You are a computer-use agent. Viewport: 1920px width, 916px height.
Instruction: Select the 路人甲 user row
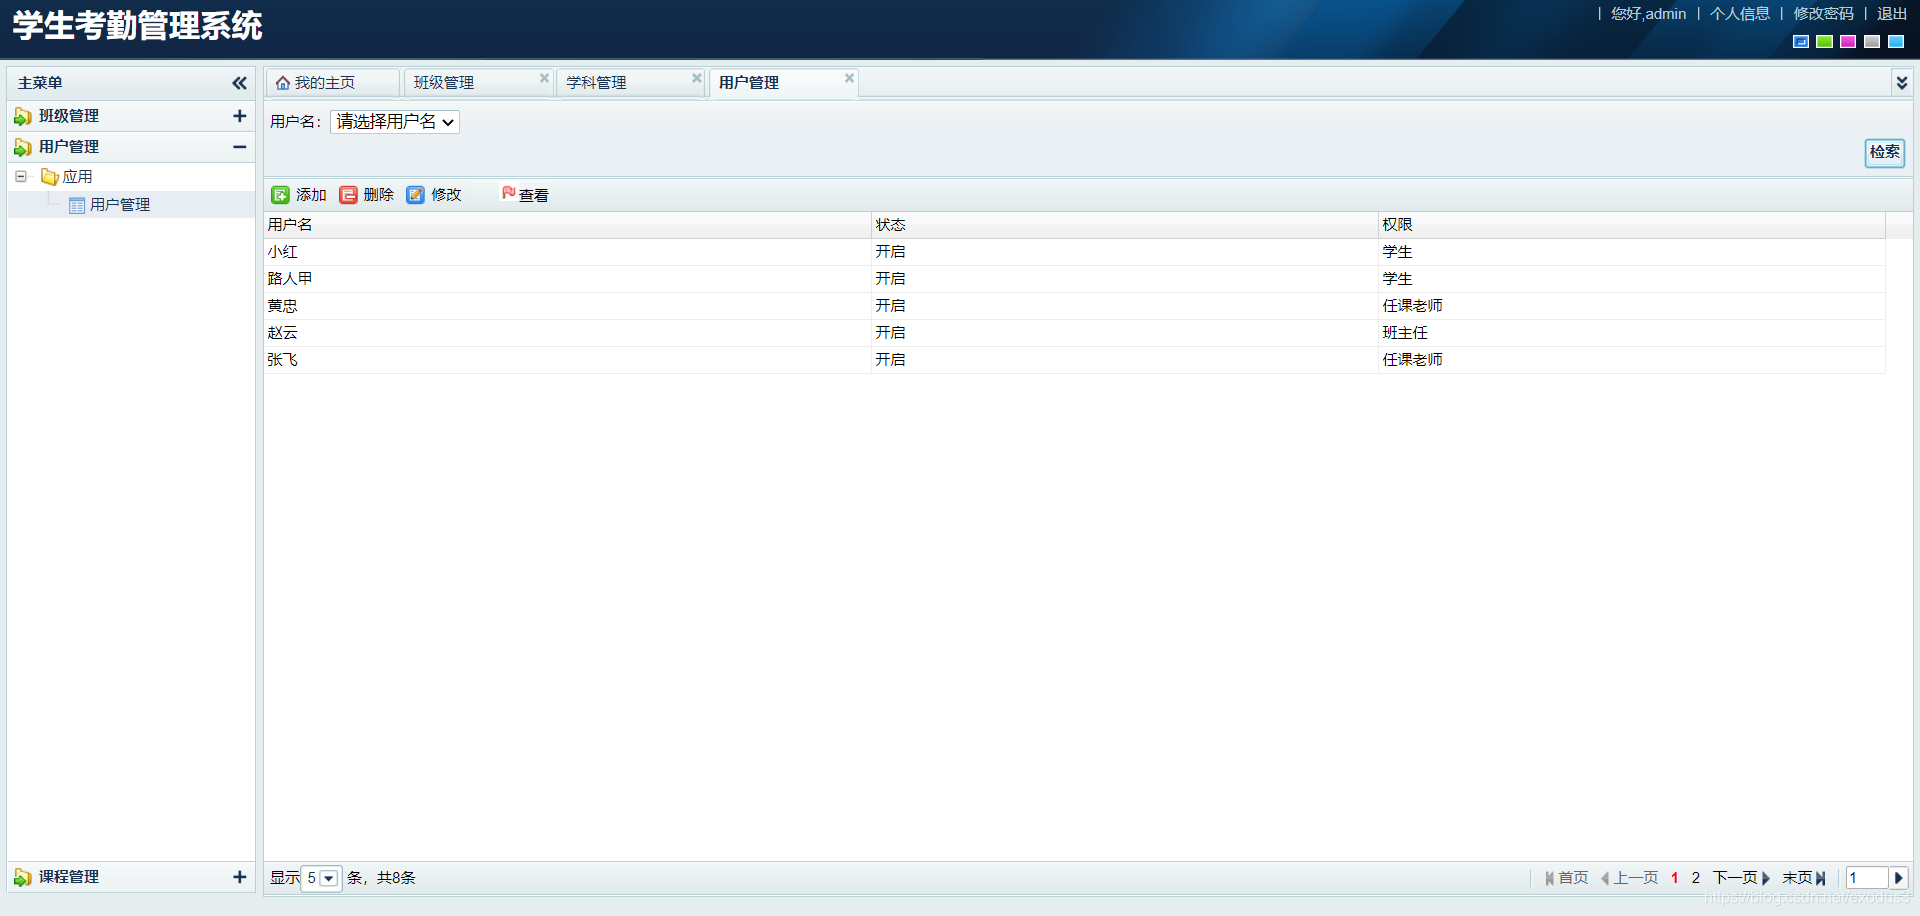pyautogui.click(x=1074, y=279)
